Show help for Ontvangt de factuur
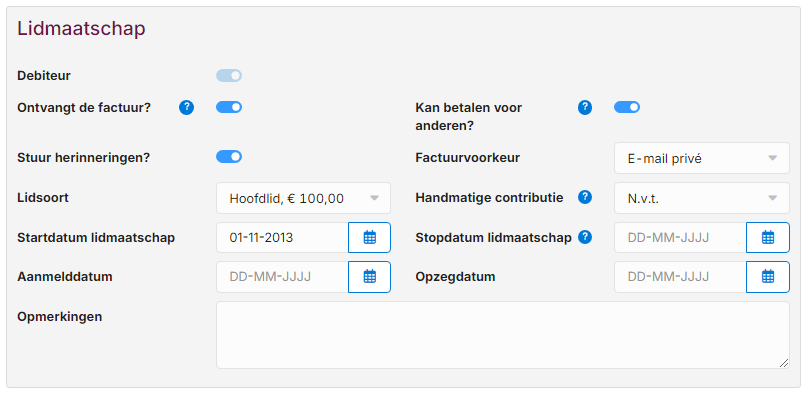This screenshot has height=398, width=808. (x=187, y=108)
